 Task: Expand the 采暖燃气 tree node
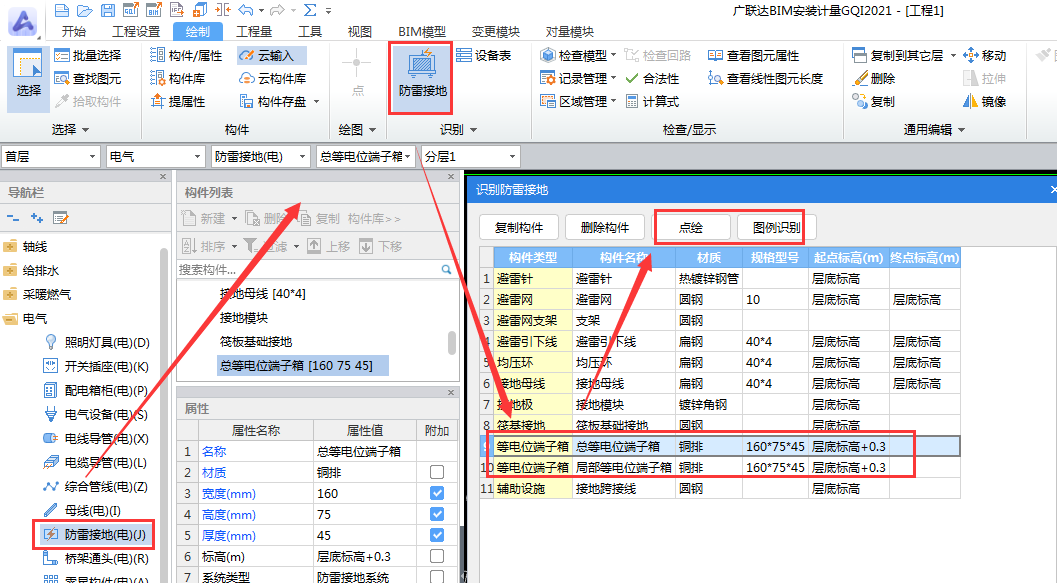(x=10, y=295)
